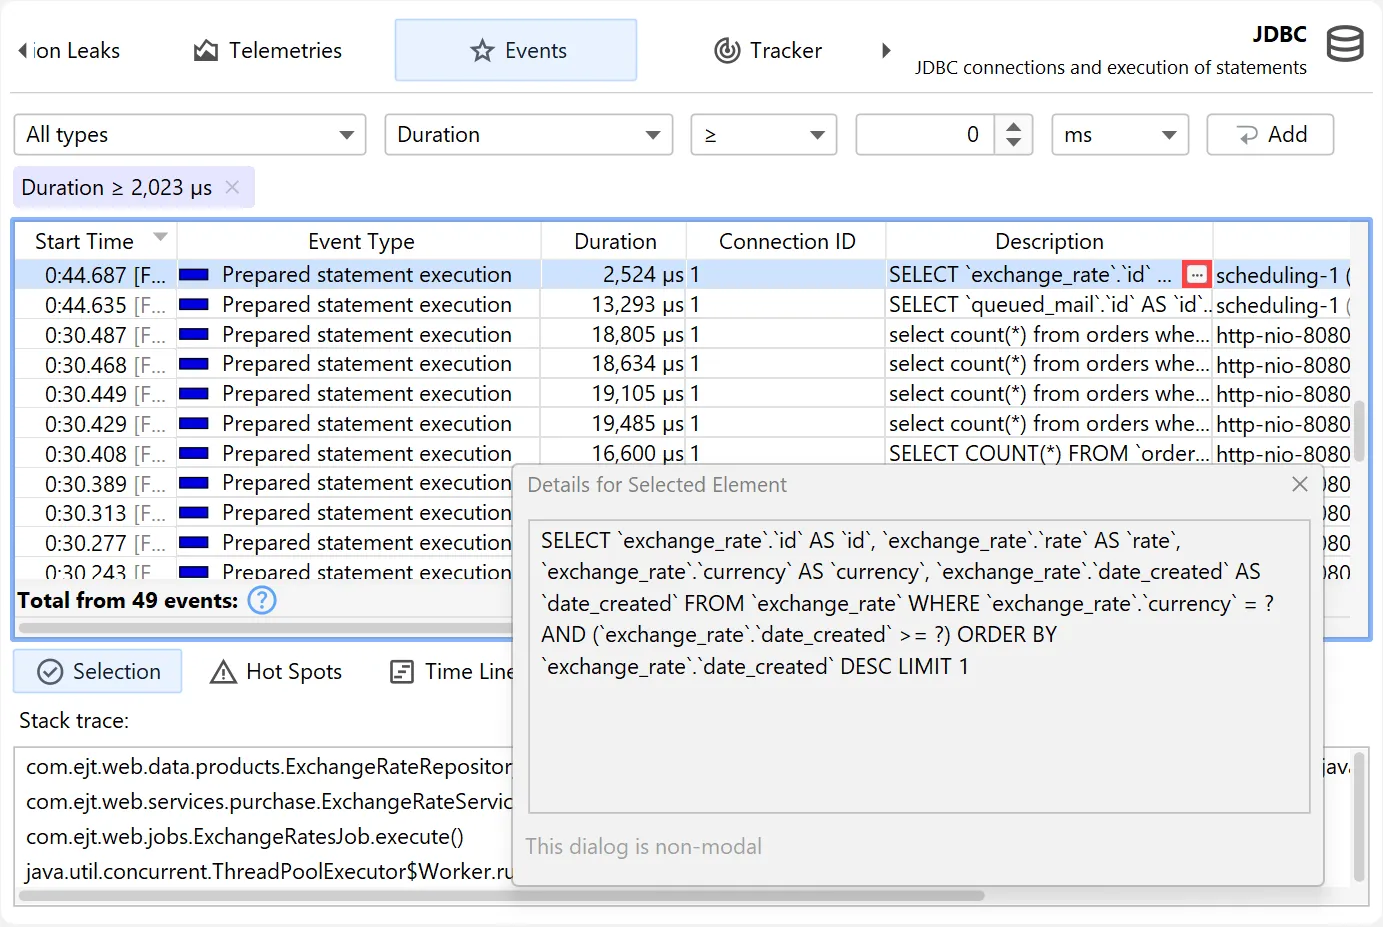Open the help tooltip next to Total from 49 events
The height and width of the screenshot is (927, 1383).
point(261,600)
